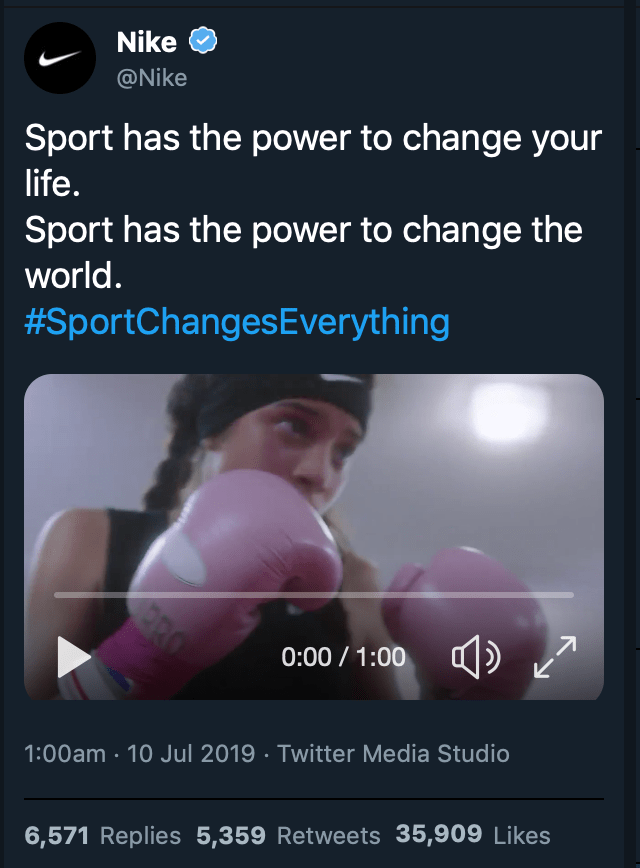This screenshot has height=868, width=640.
Task: Toggle video playback with the play button
Action: (74, 657)
